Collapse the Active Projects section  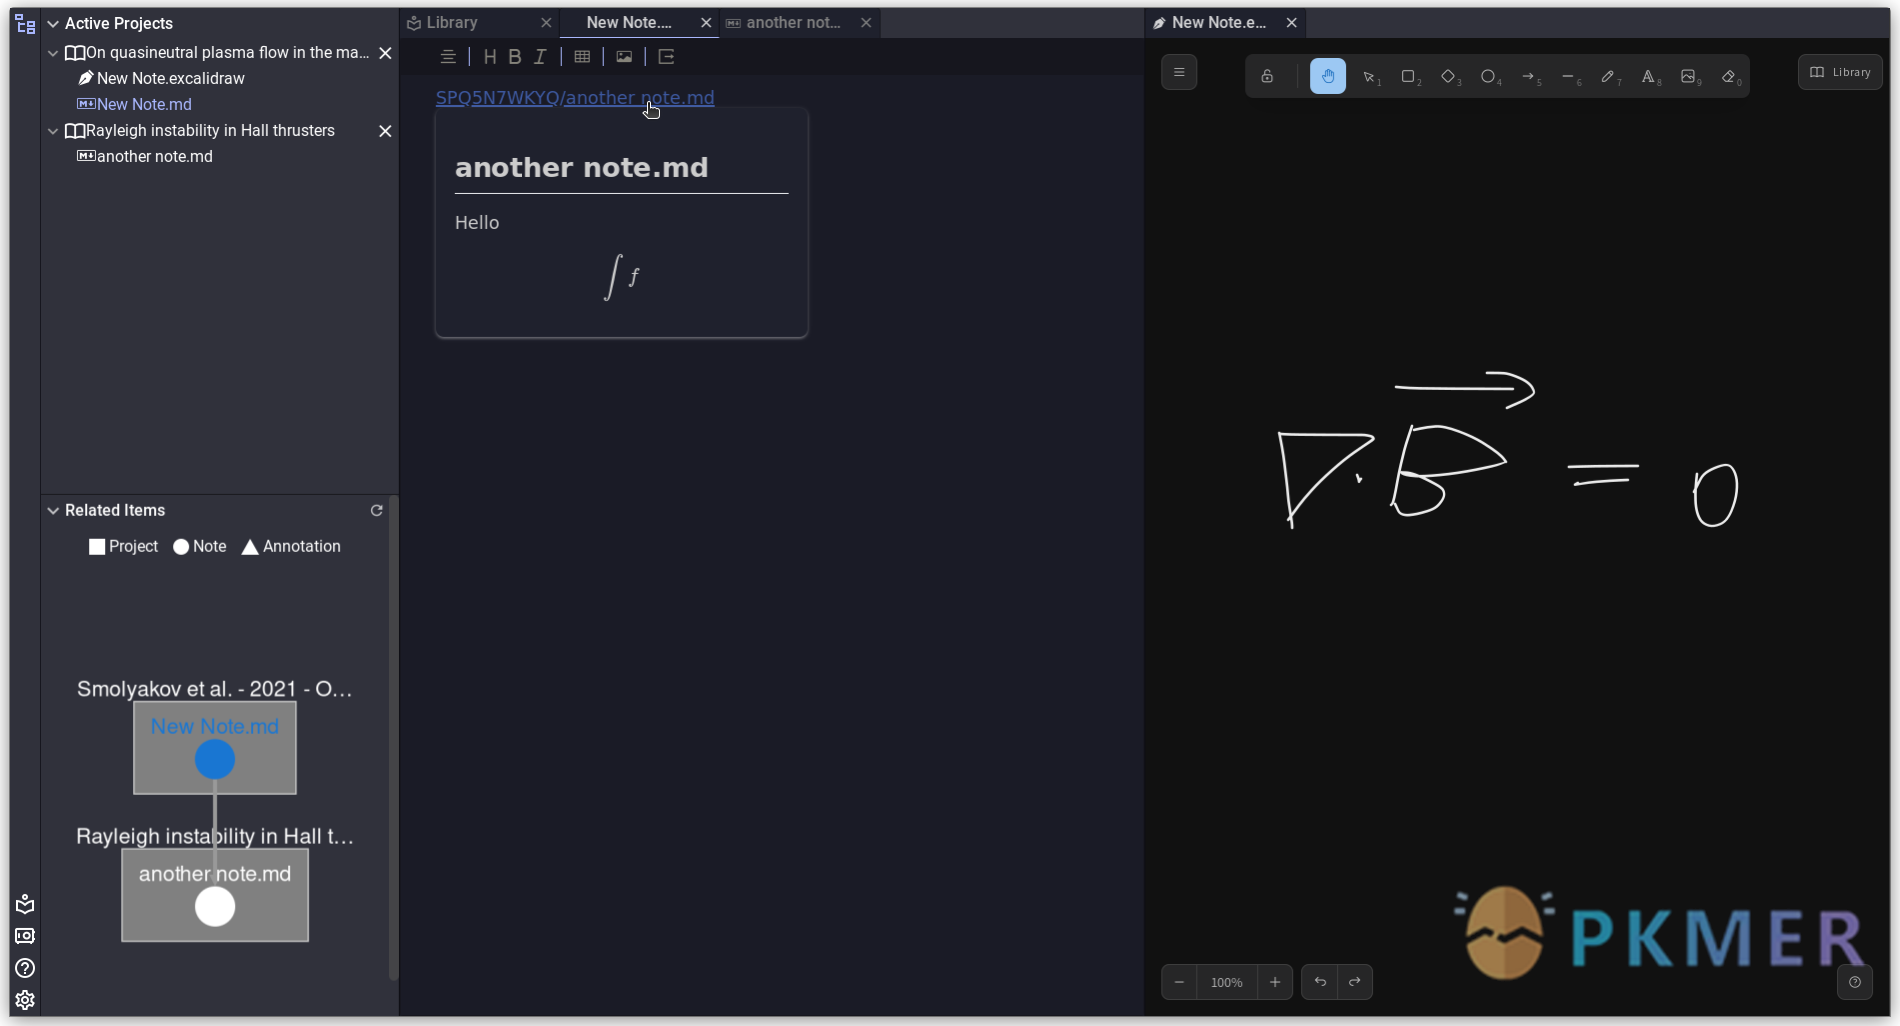pos(53,24)
